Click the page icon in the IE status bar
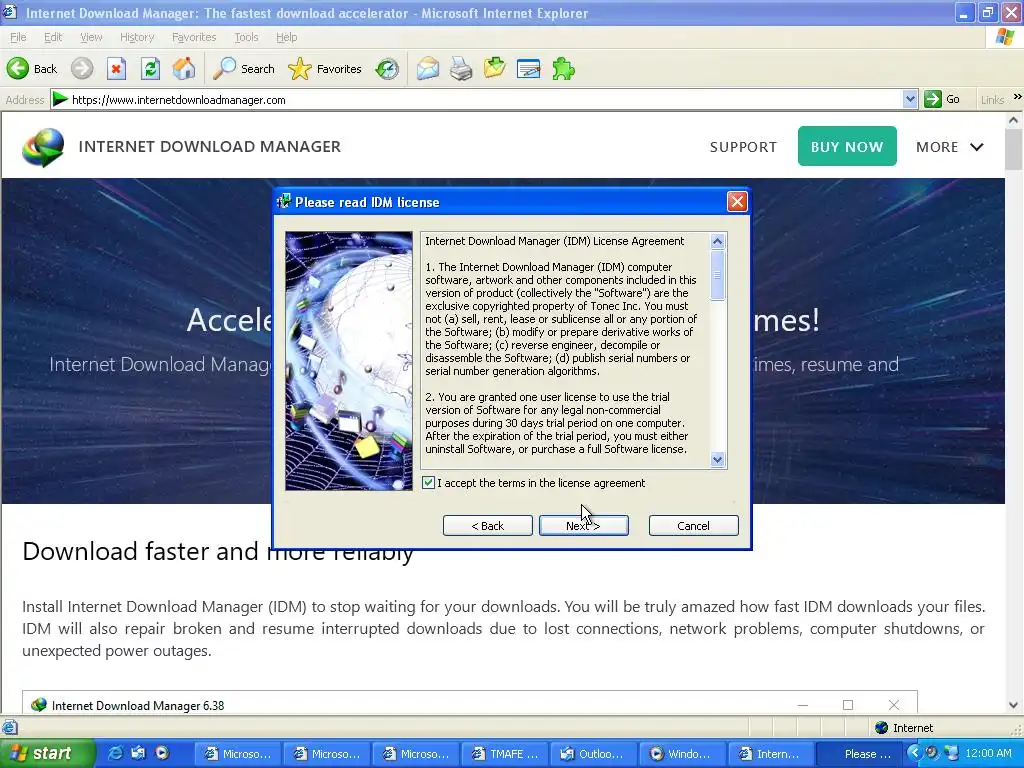The width and height of the screenshot is (1024, 768). click(9, 728)
